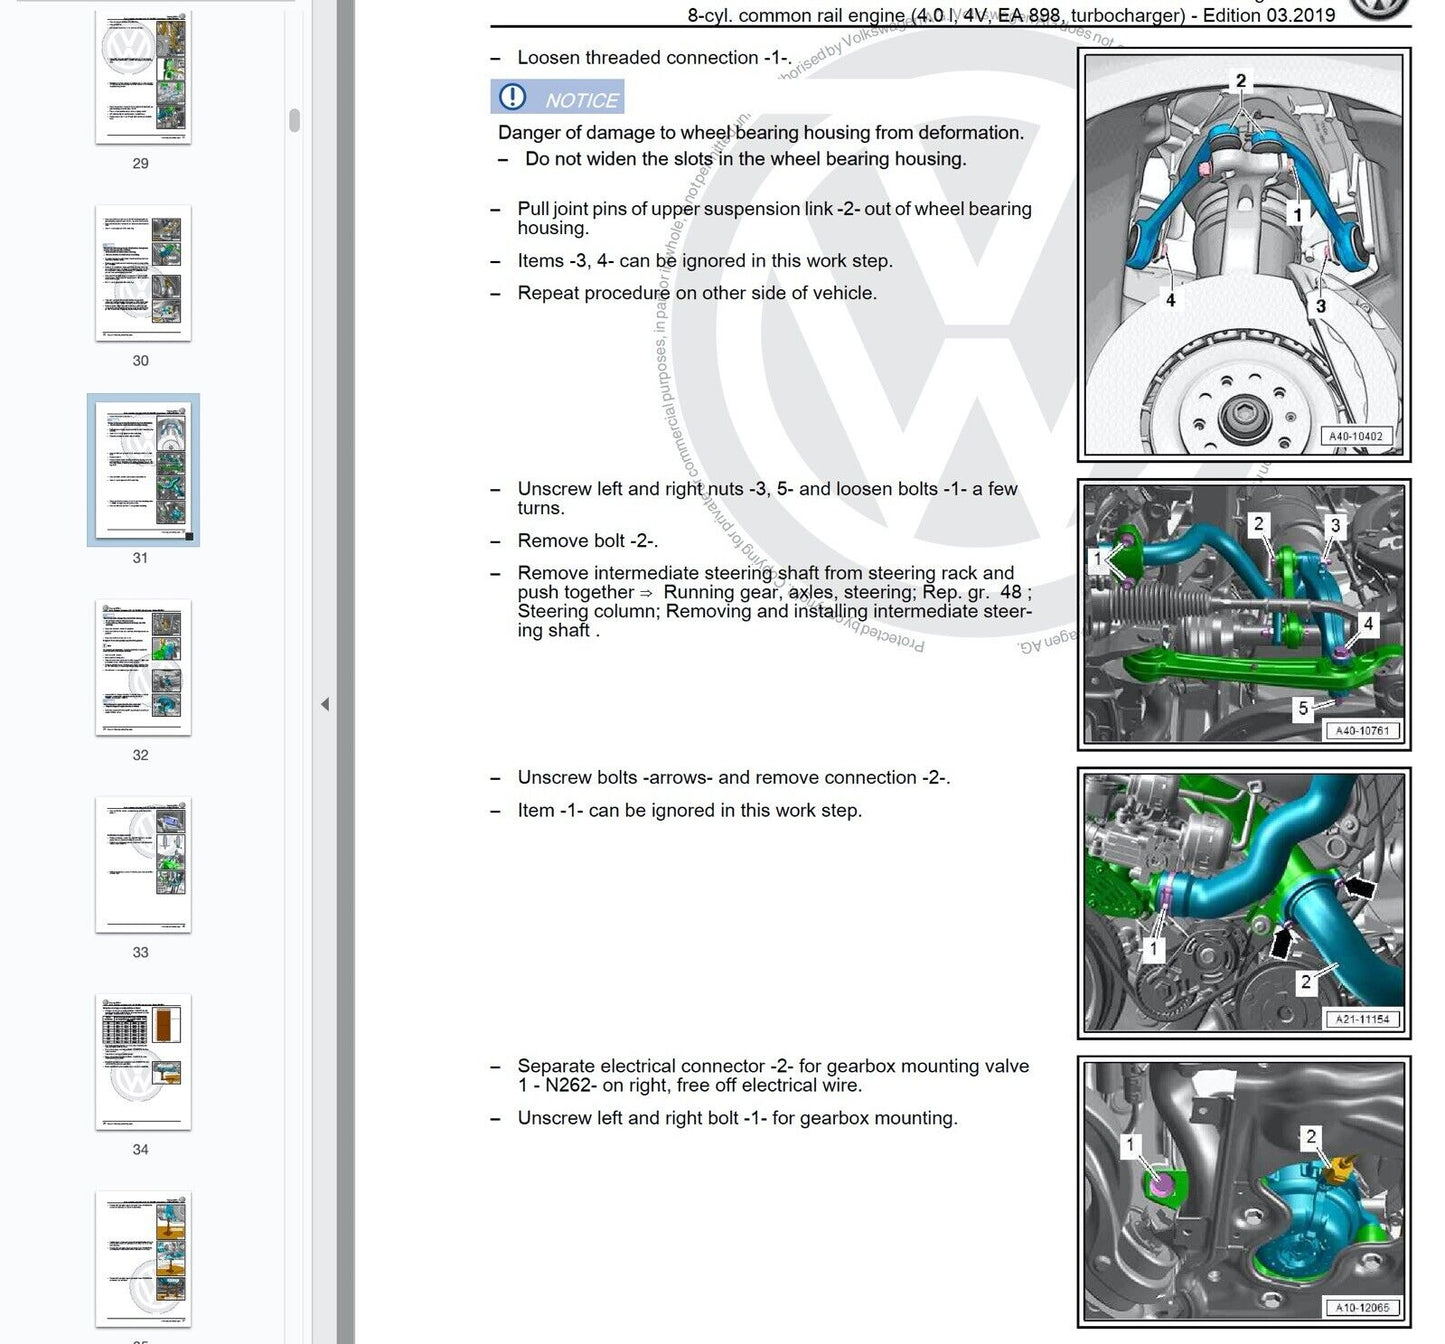Click the VW logo in page header
This screenshot has width=1445, height=1344.
(1378, 8)
